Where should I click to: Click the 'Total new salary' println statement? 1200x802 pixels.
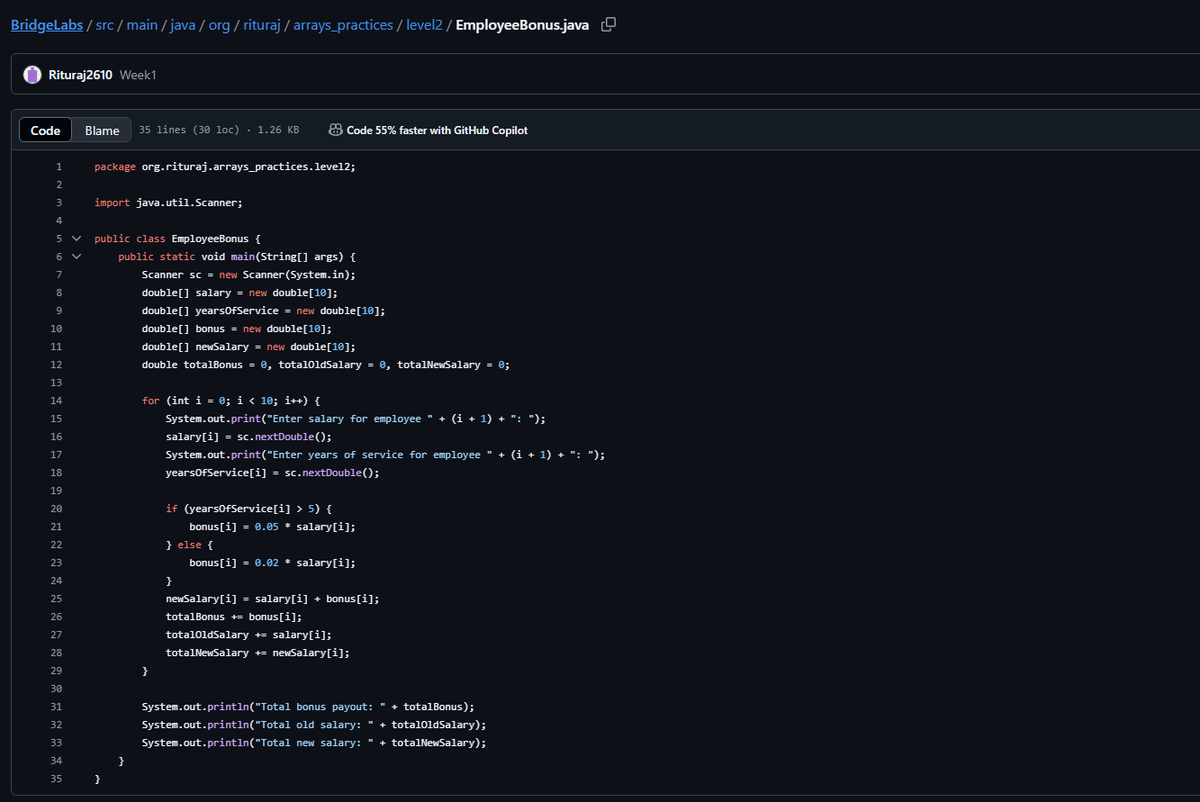(x=313, y=743)
